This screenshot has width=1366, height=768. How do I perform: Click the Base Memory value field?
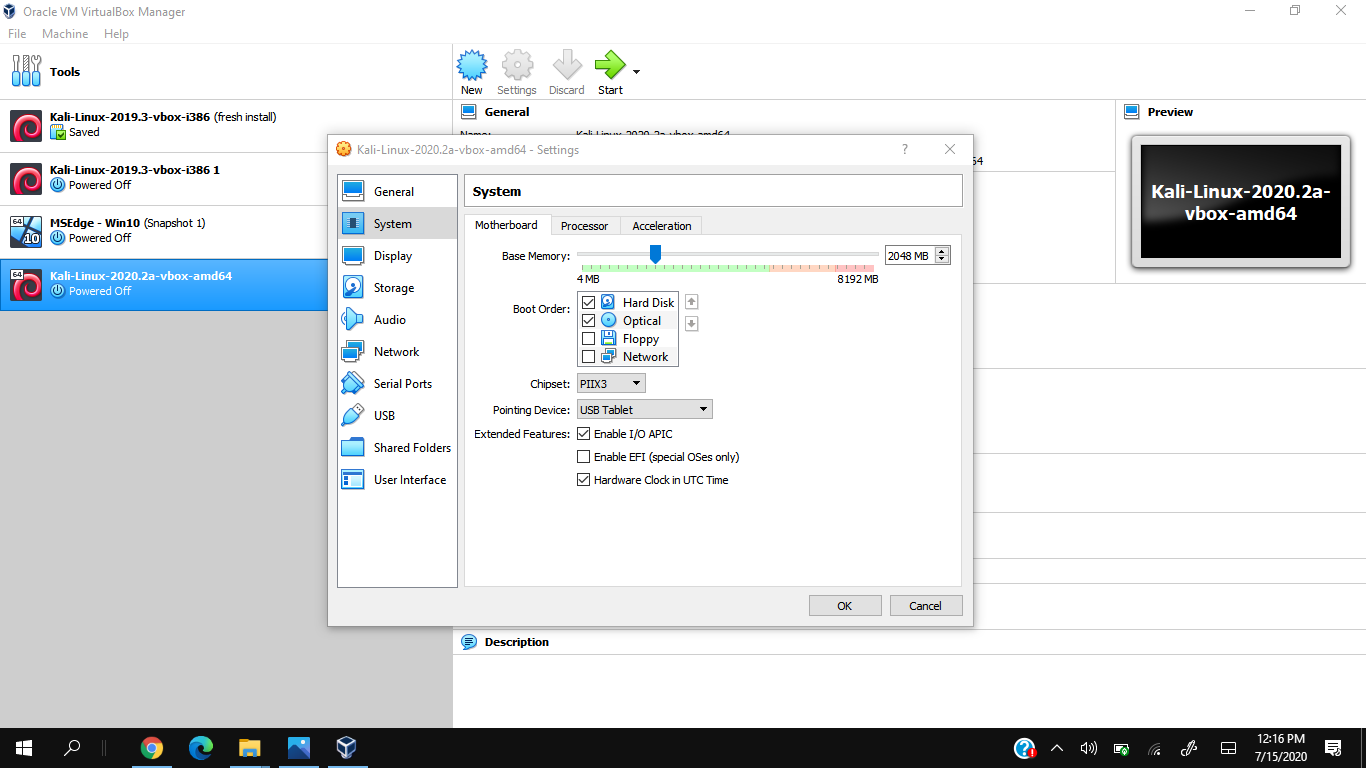(x=910, y=256)
